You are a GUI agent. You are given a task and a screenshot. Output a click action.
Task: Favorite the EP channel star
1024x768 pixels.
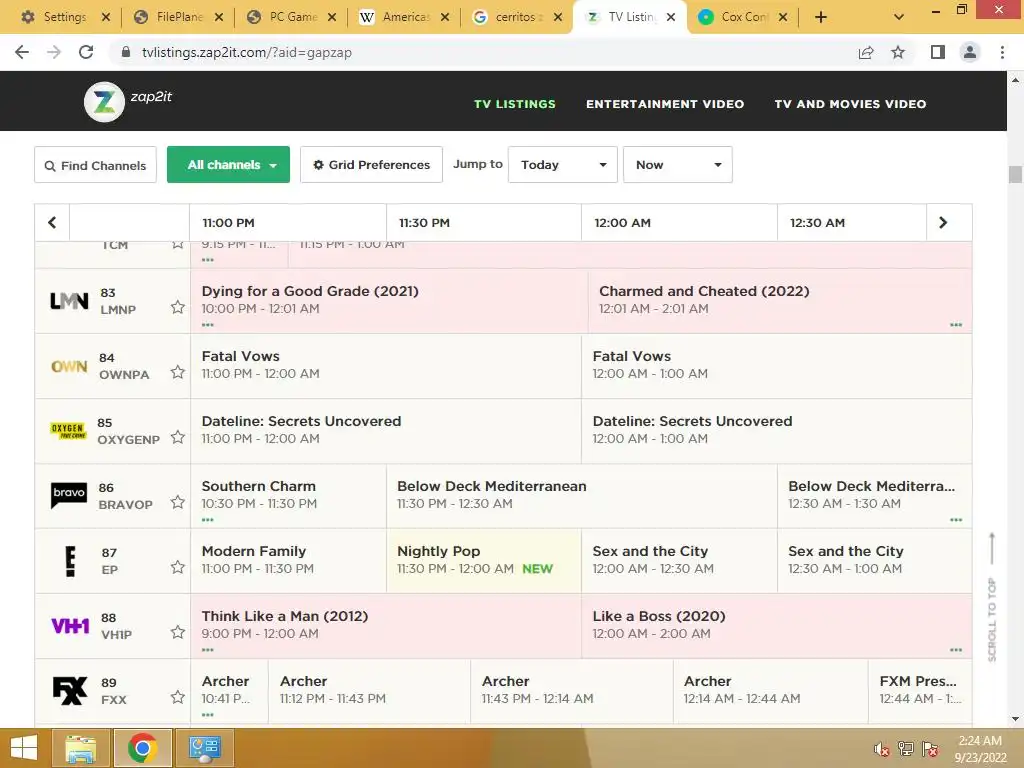pos(178,567)
